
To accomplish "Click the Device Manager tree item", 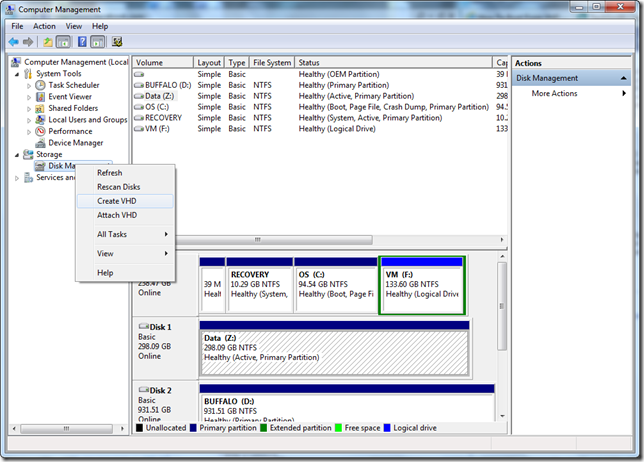I will pos(76,143).
